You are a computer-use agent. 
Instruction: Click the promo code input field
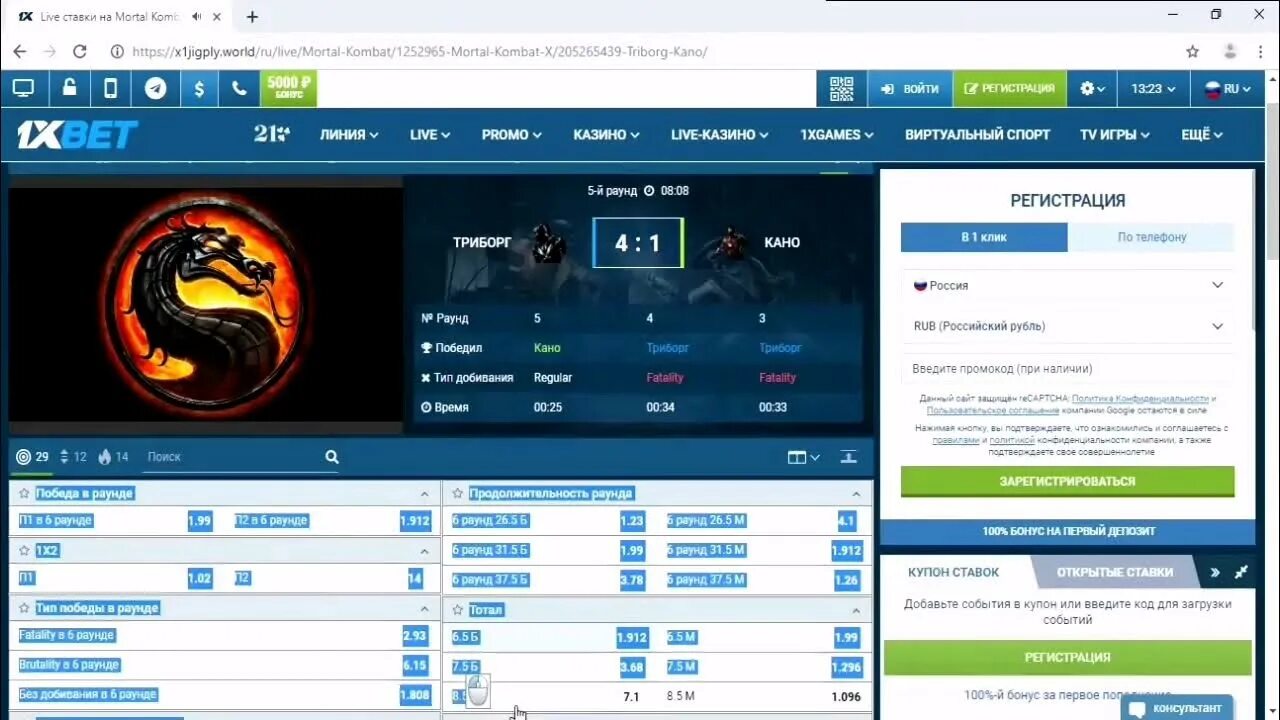click(1068, 368)
